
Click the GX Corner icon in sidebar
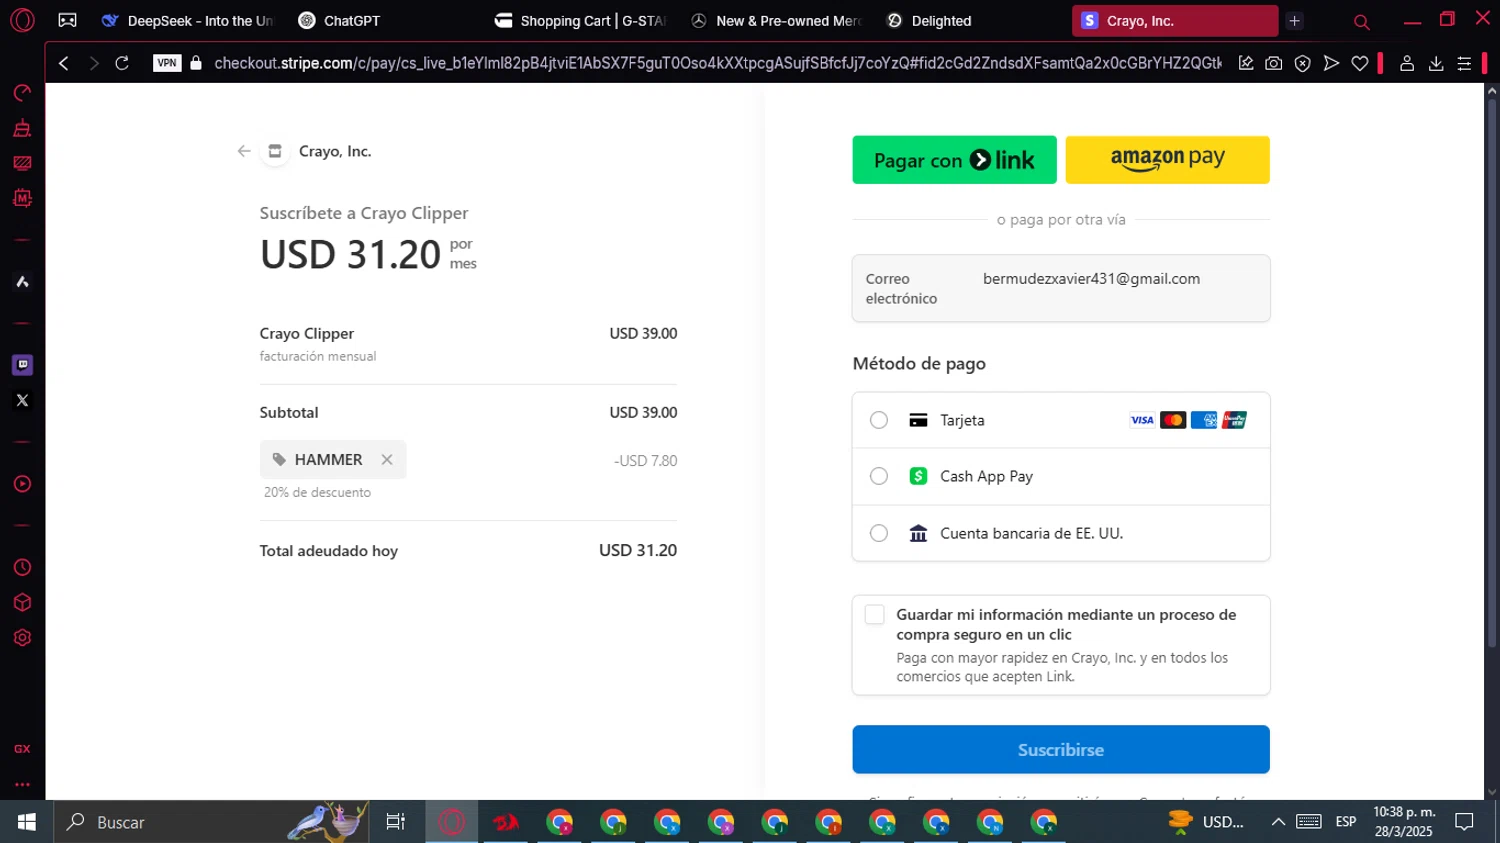click(22, 749)
